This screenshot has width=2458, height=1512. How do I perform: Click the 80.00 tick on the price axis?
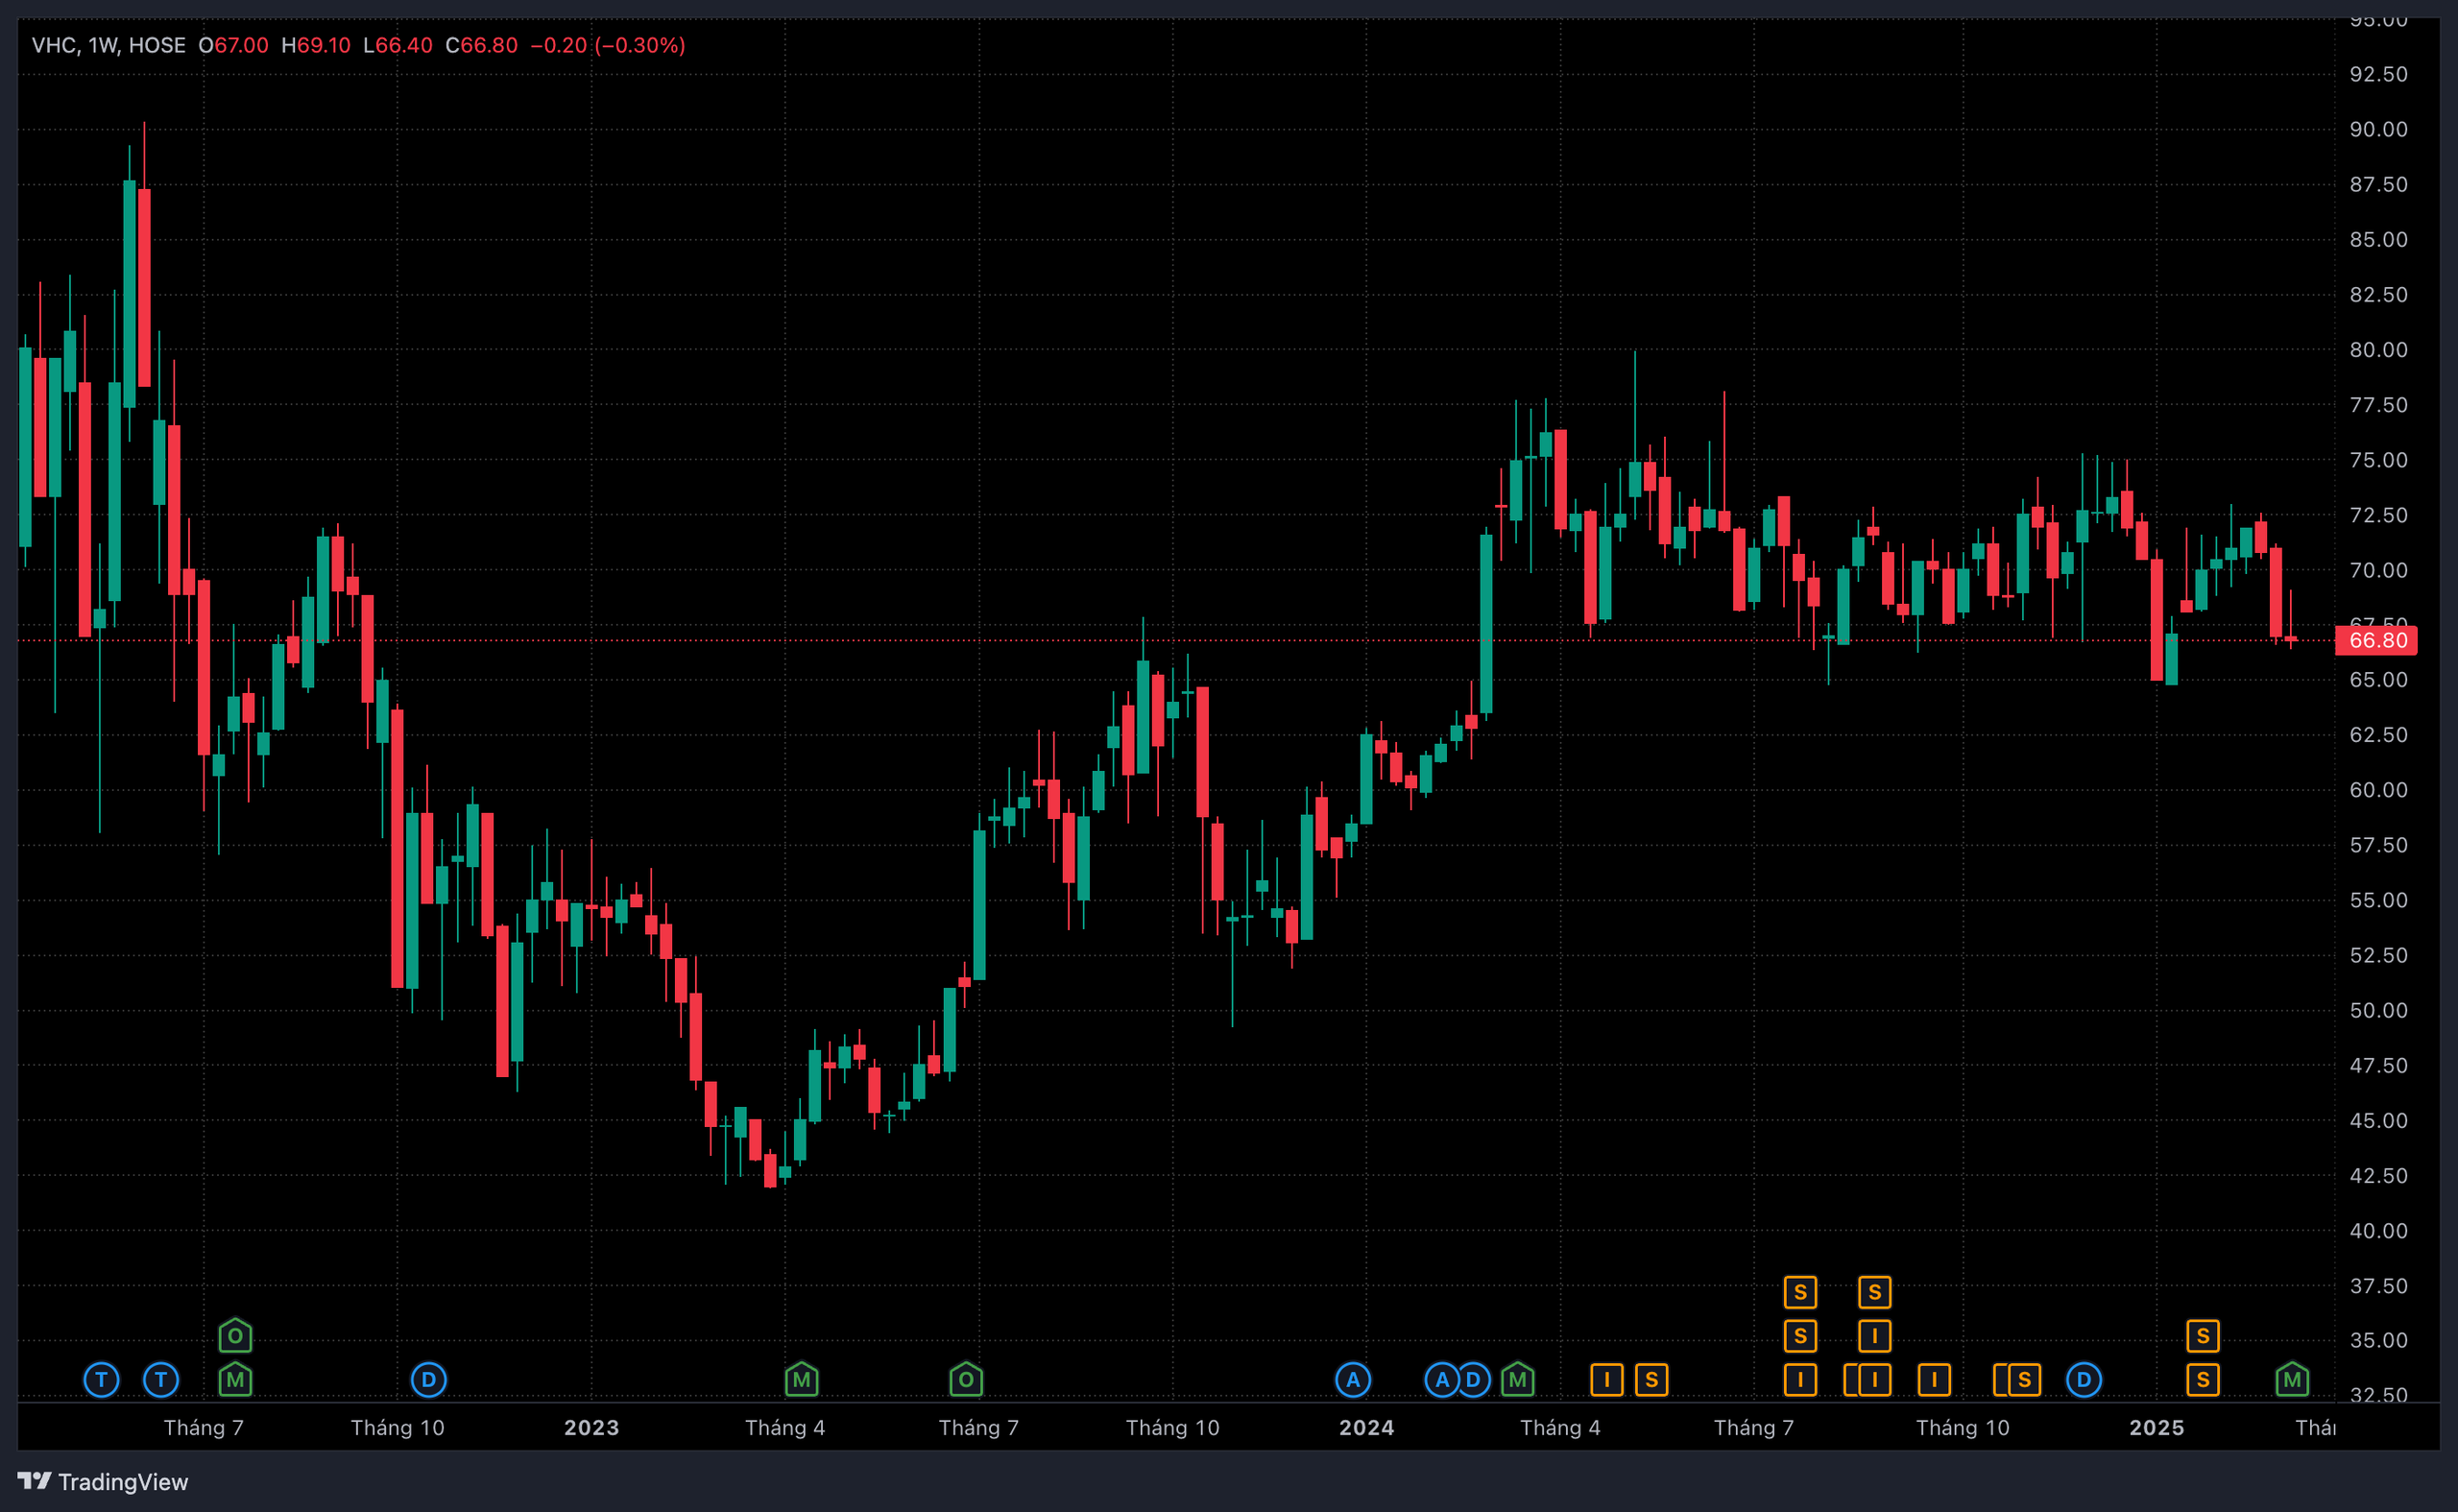click(x=2379, y=349)
